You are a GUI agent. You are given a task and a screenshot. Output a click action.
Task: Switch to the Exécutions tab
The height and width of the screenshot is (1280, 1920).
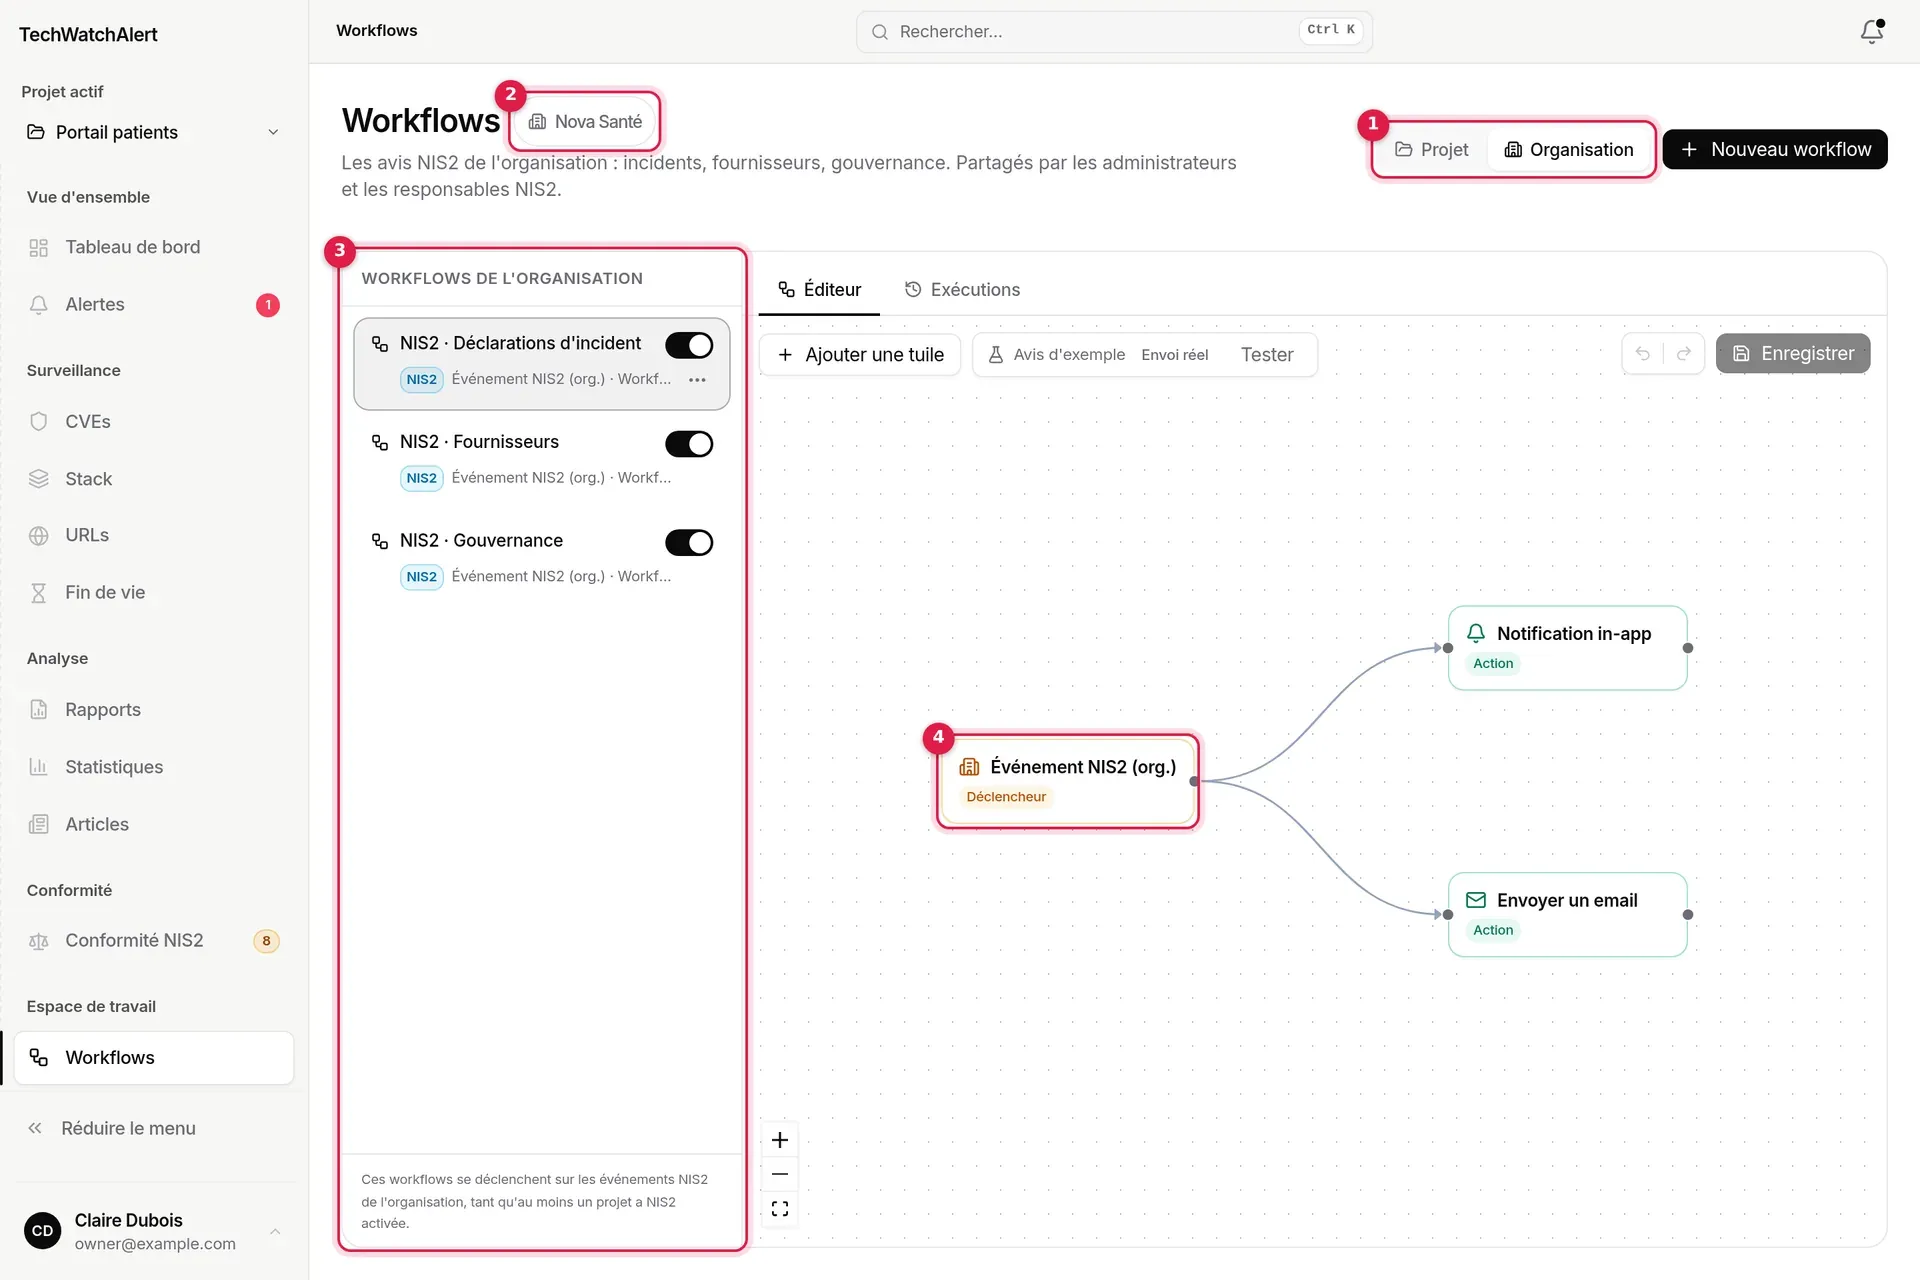point(962,290)
